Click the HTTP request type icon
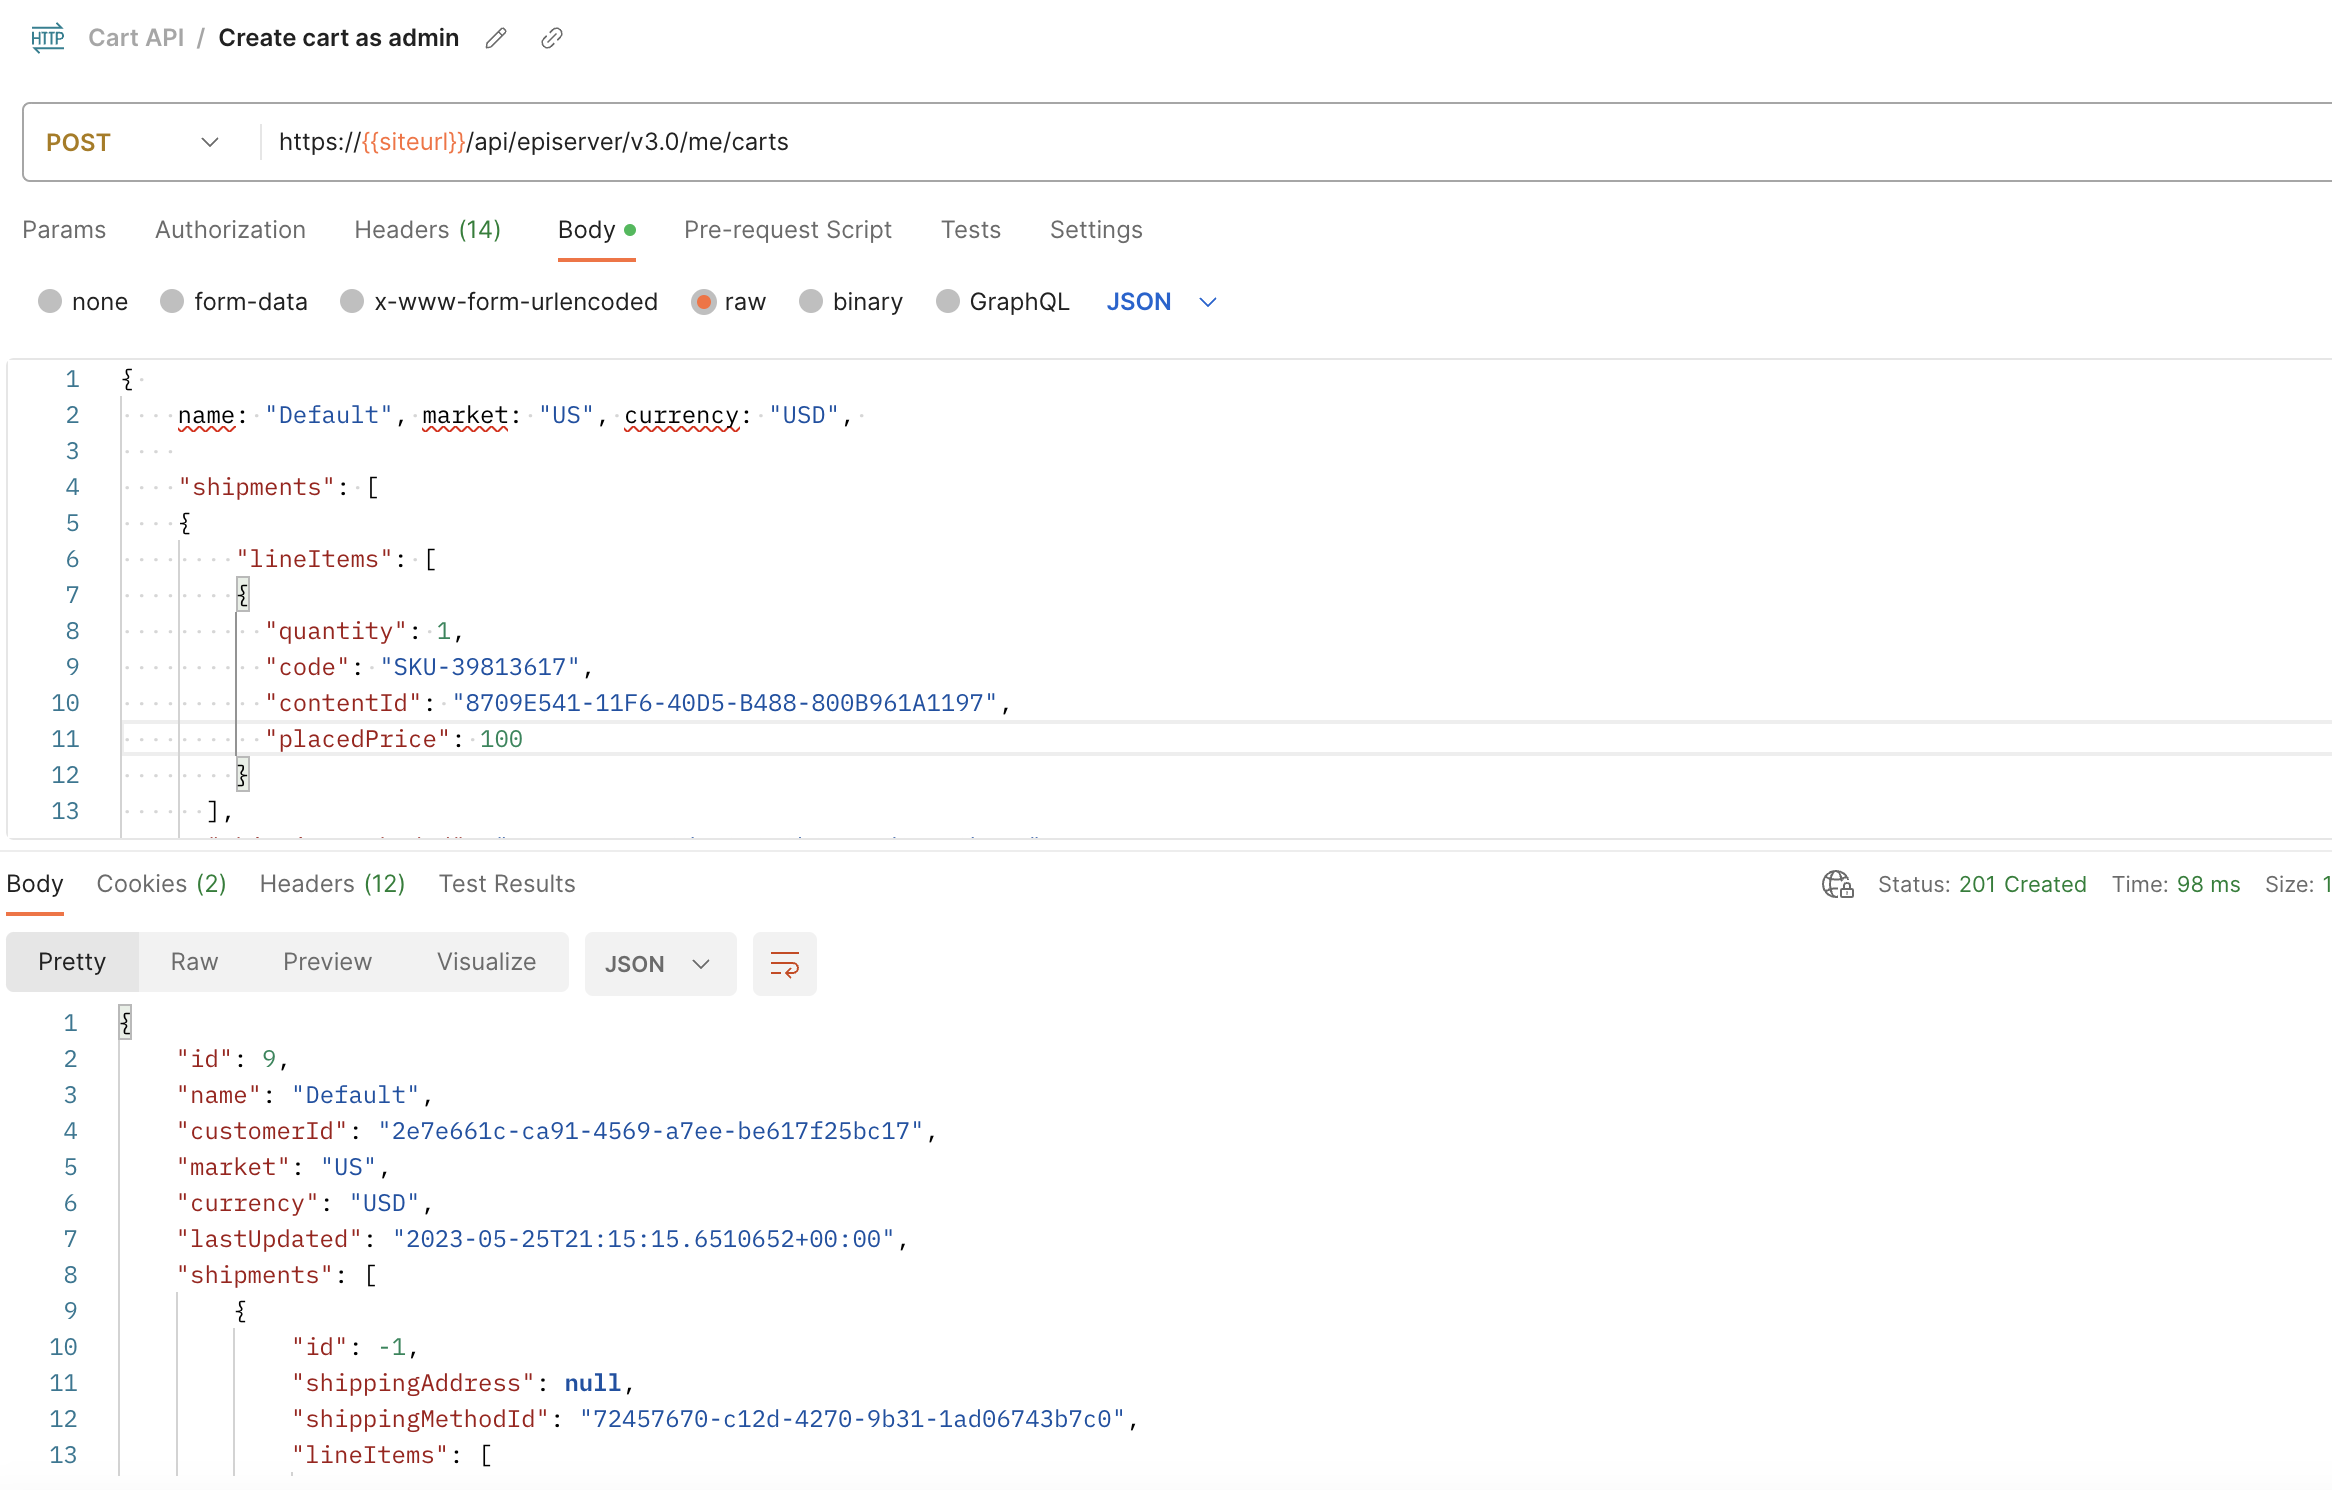 (47, 38)
